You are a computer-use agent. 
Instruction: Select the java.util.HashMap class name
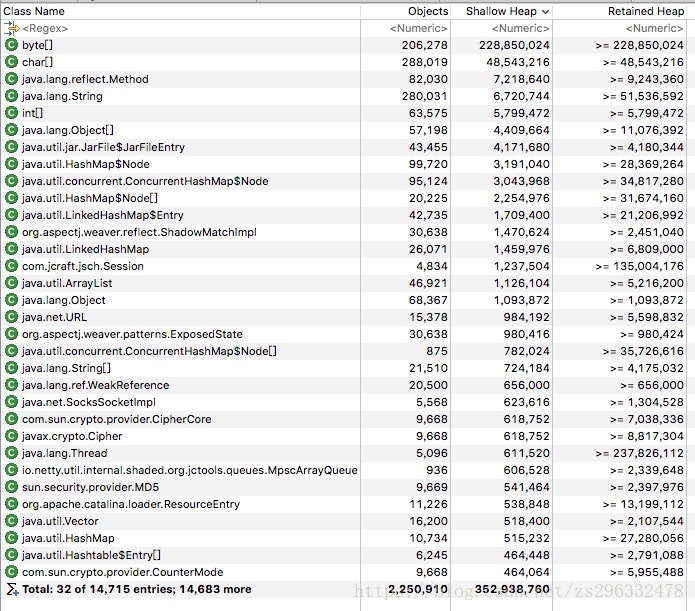68,538
